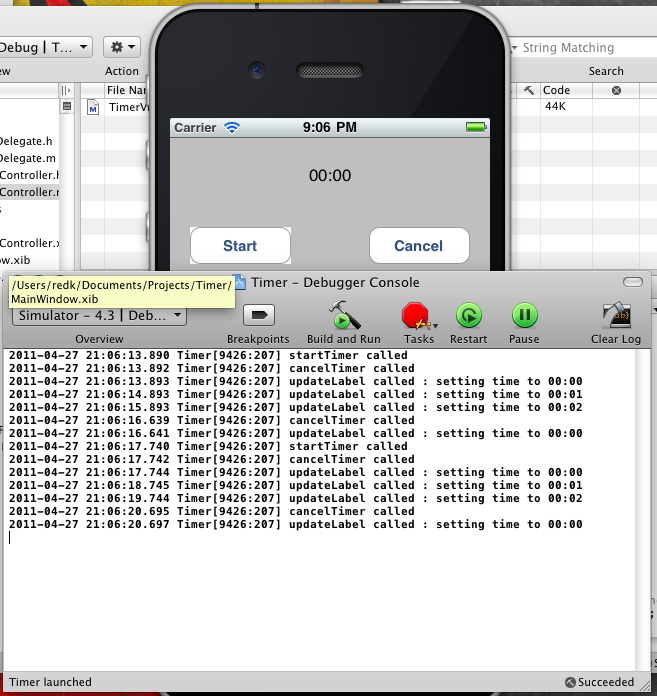Viewport: 657px width, 696px height.
Task: Tap the Cancel button in simulator
Action: (419, 245)
